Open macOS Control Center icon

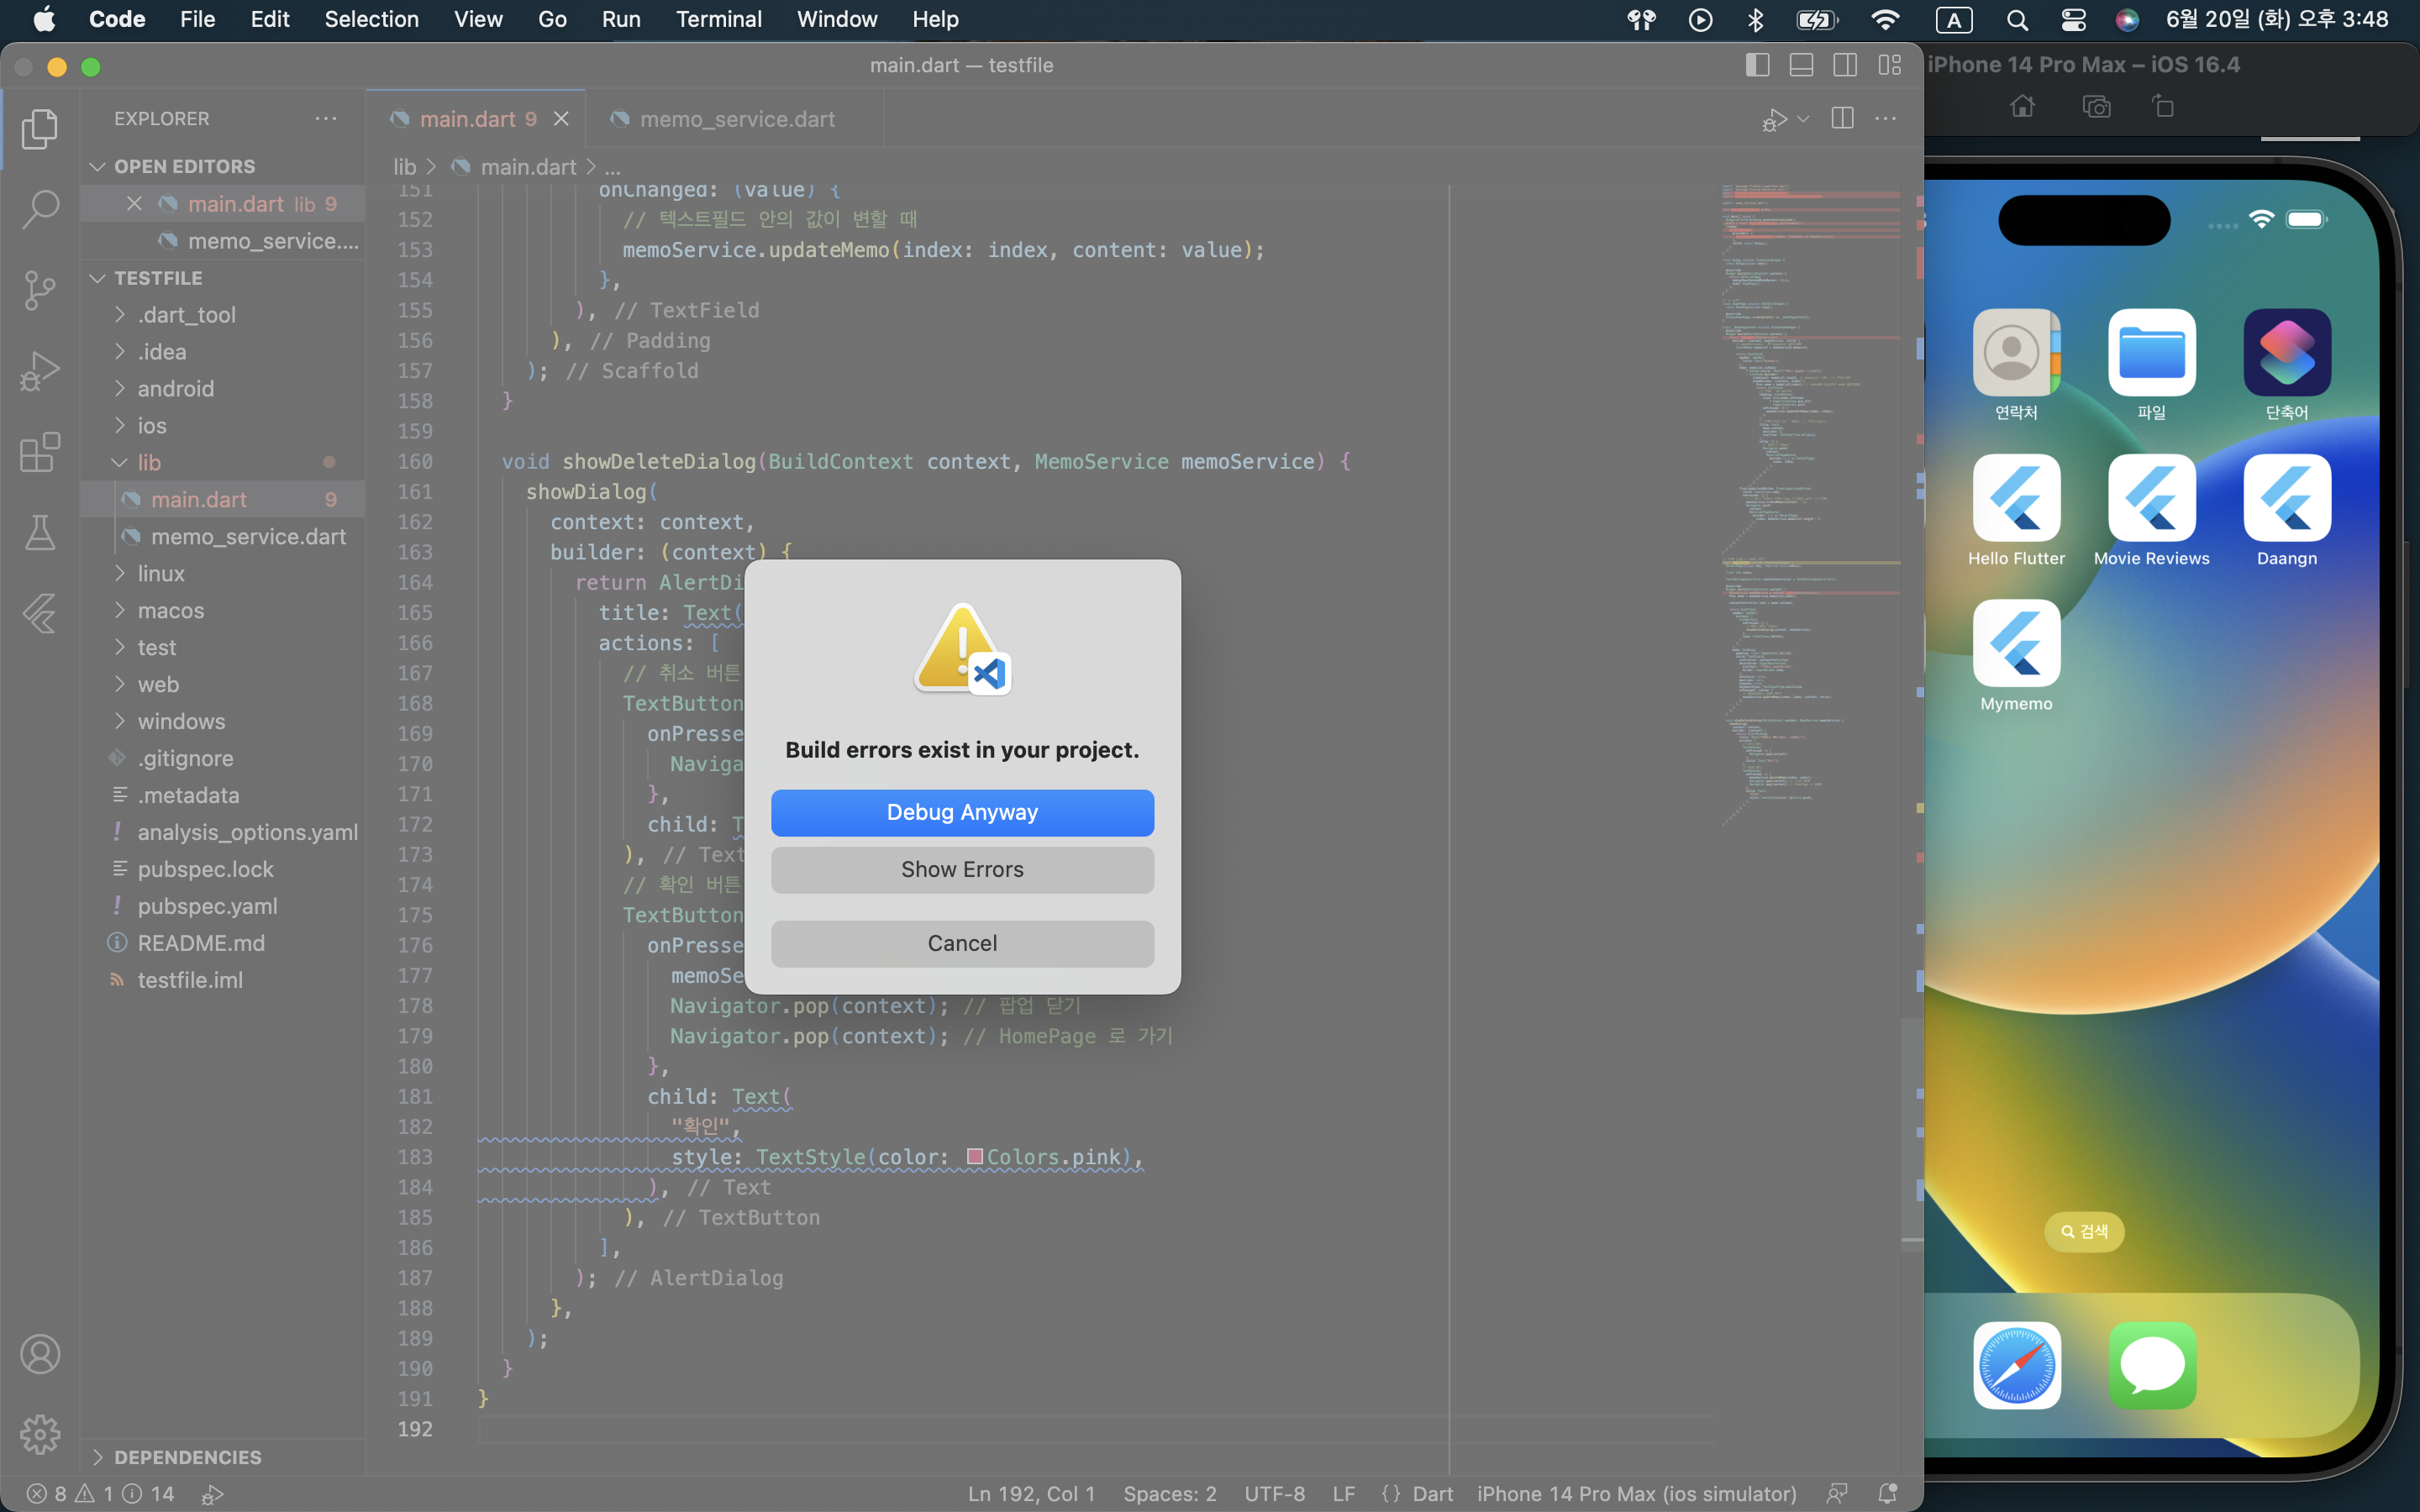click(2073, 19)
